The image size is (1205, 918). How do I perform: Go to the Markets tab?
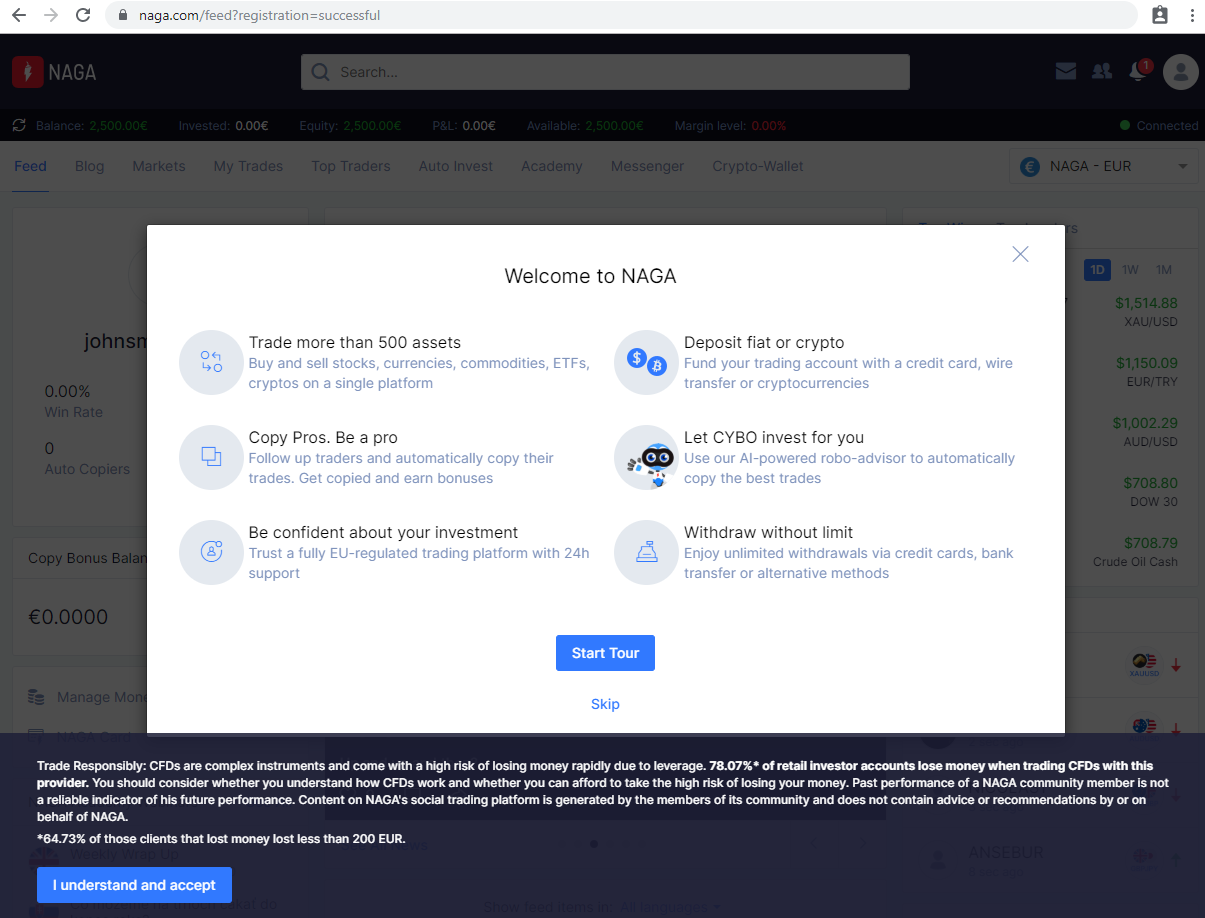point(159,166)
